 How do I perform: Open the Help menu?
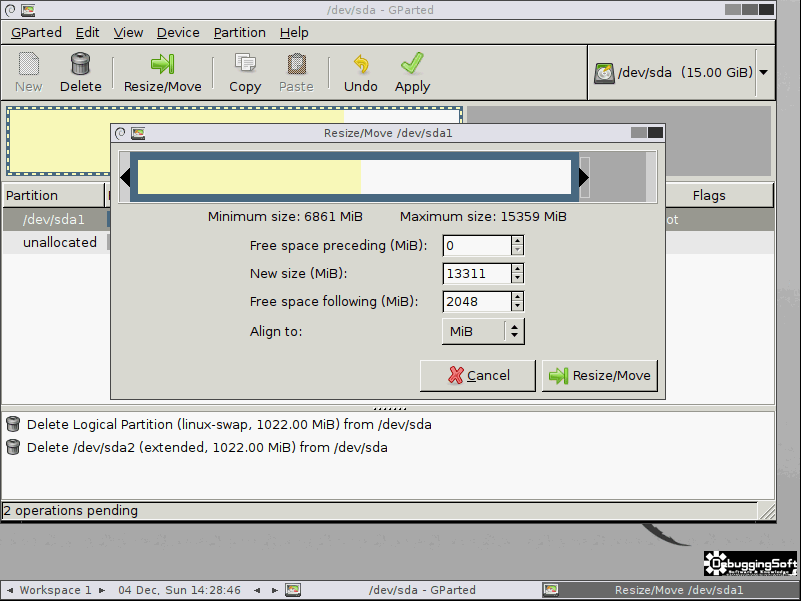coord(294,33)
